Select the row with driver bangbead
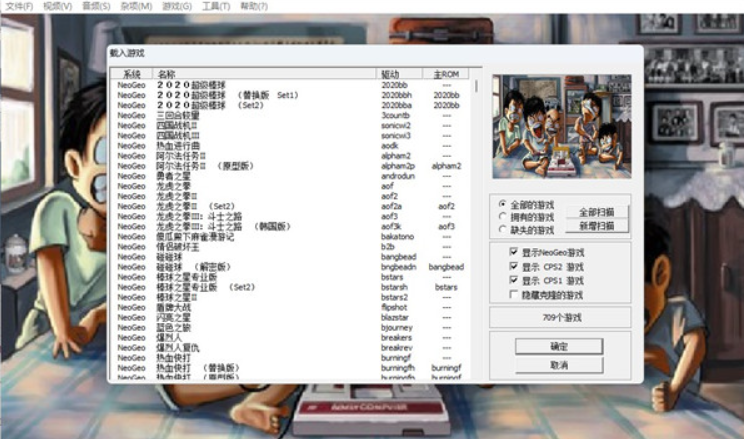The image size is (744, 439). click(291, 257)
